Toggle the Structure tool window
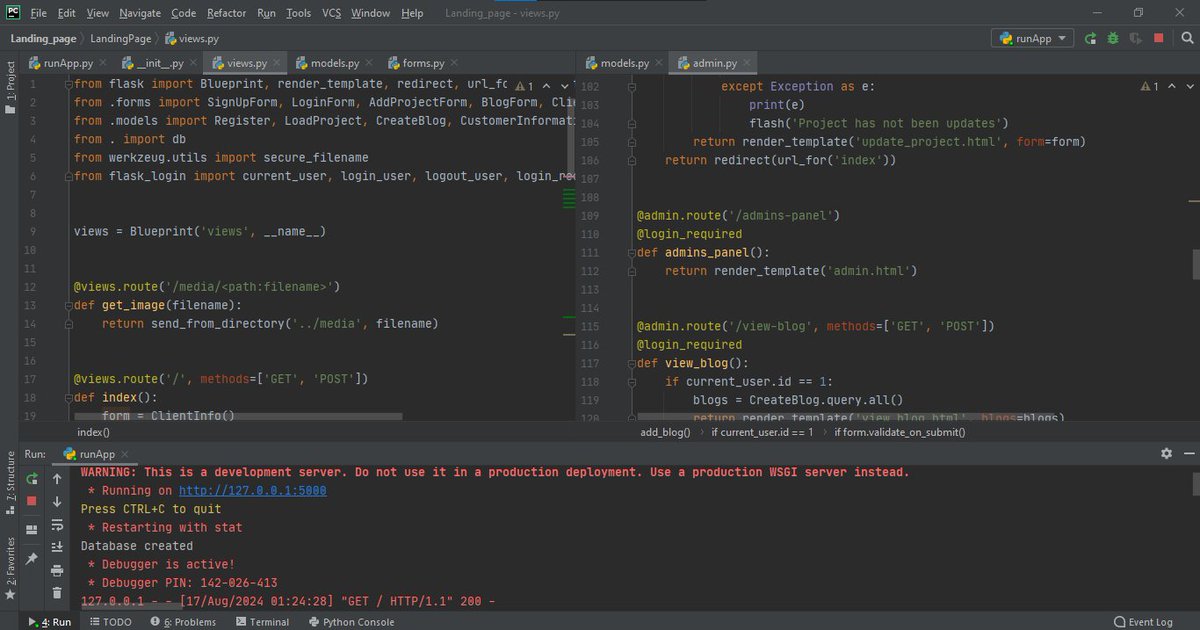This screenshot has width=1200, height=630. (11, 483)
